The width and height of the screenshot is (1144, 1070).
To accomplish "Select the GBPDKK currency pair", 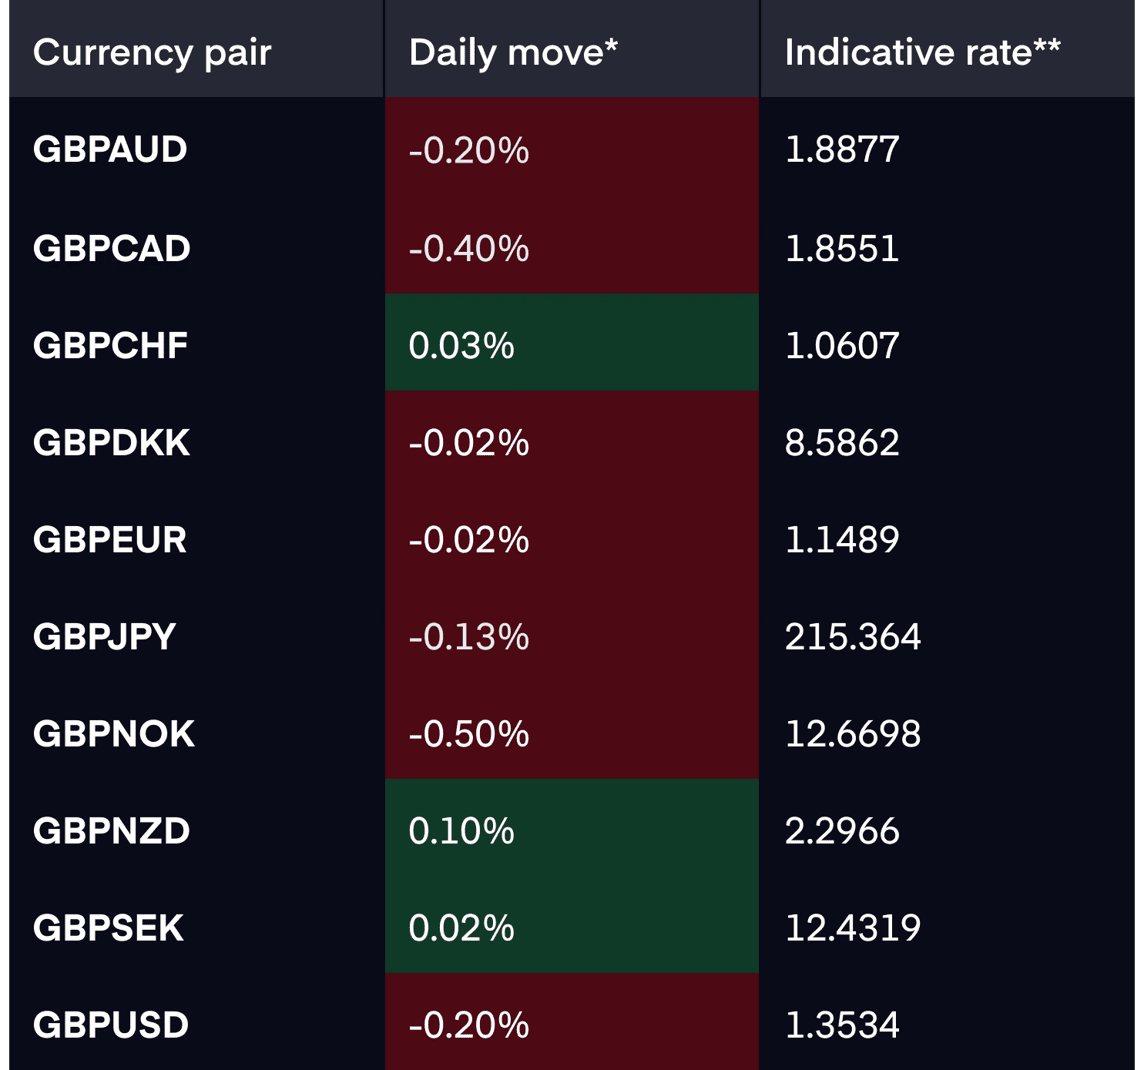I will 112,443.
